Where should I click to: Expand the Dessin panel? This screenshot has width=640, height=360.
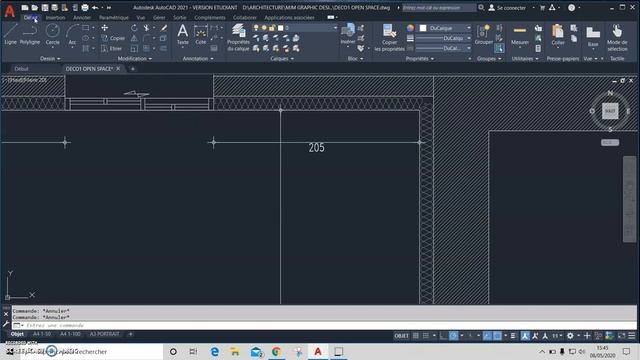point(50,58)
